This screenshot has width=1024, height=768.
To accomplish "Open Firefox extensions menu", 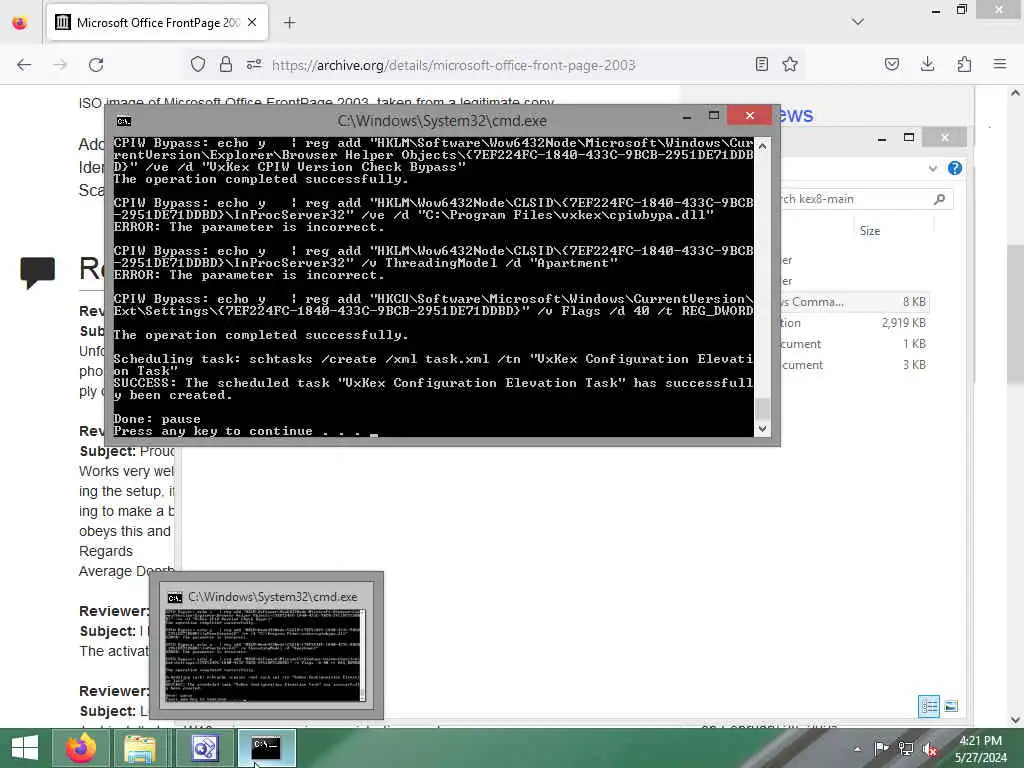I will coord(964,64).
